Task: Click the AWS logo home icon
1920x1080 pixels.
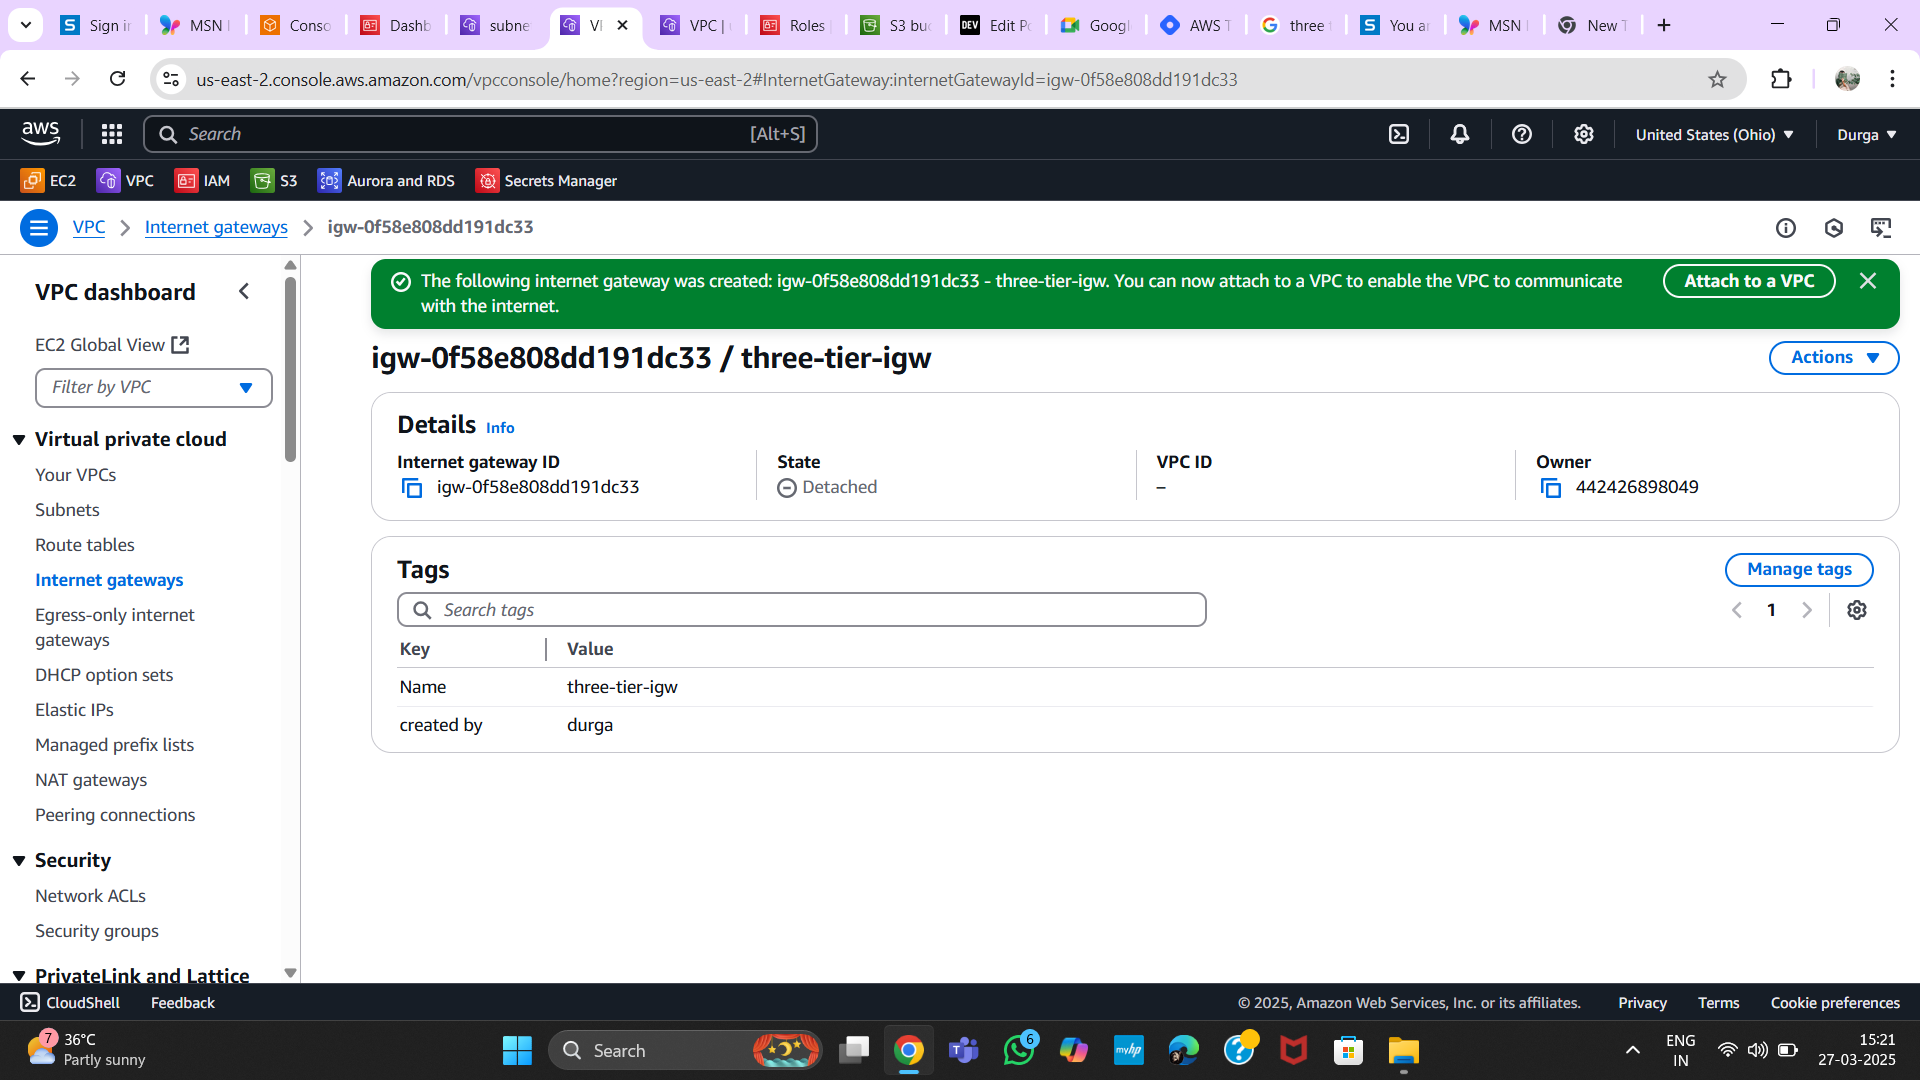Action: [x=41, y=133]
